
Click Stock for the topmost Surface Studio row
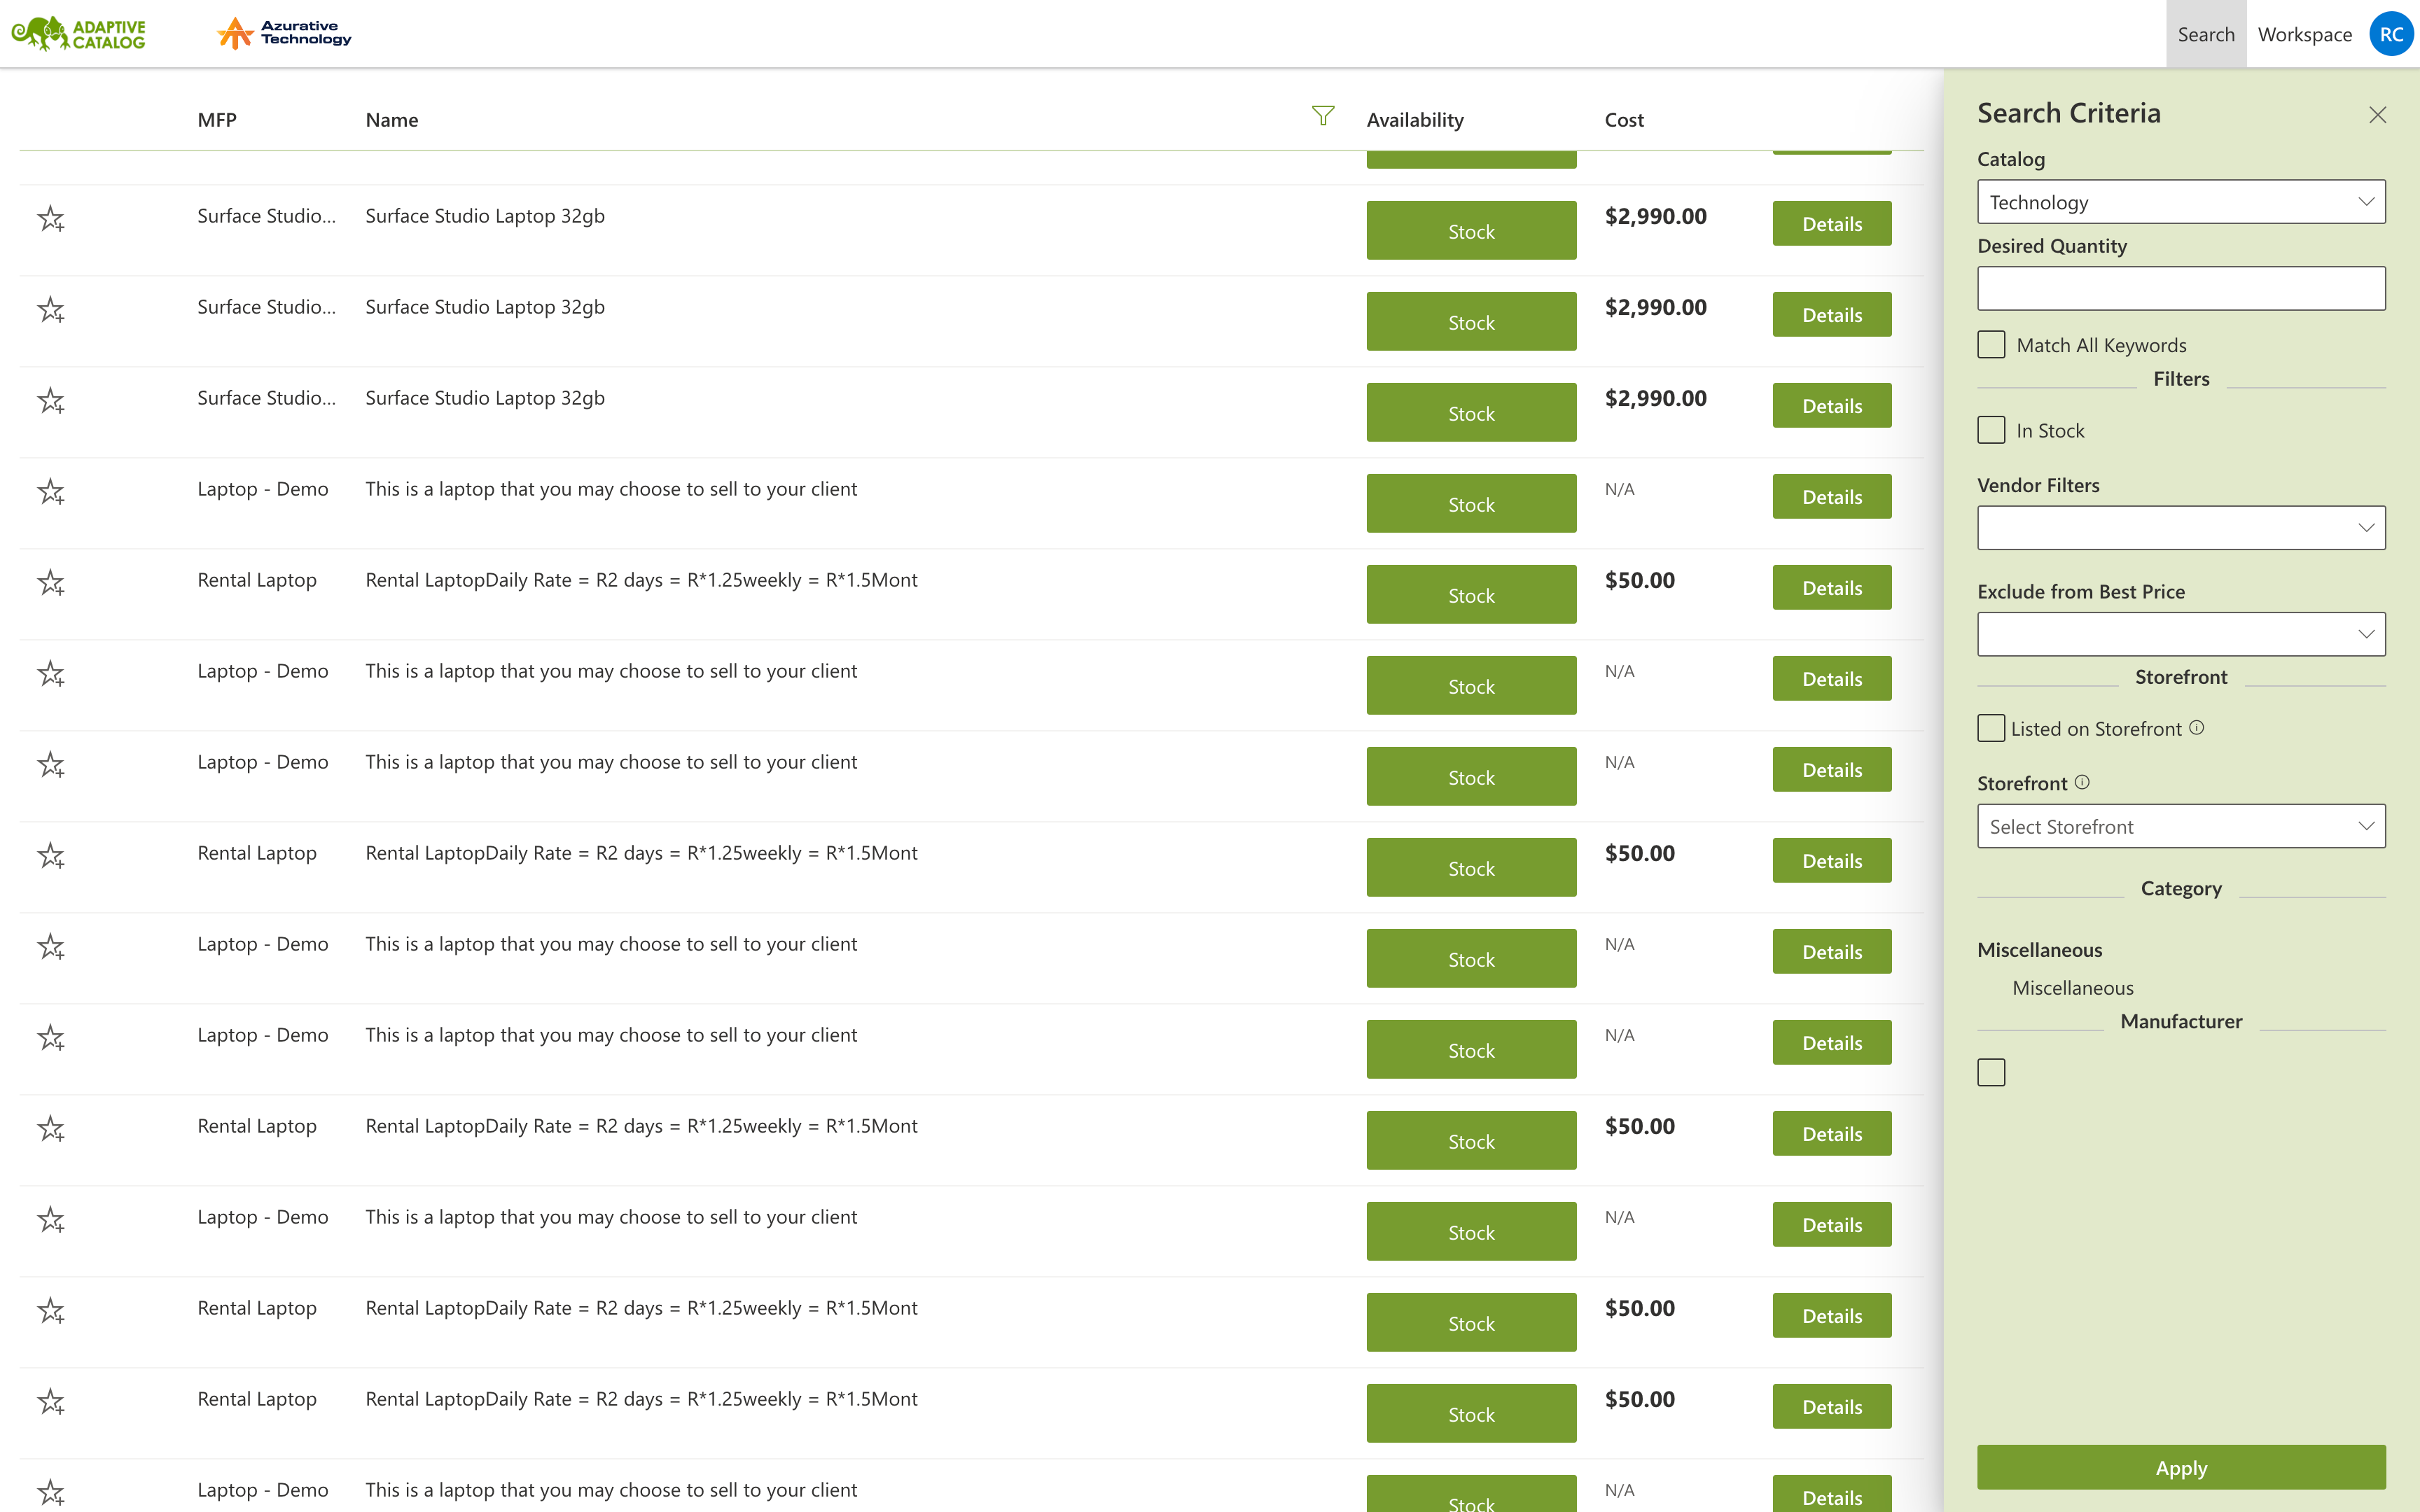point(1471,231)
